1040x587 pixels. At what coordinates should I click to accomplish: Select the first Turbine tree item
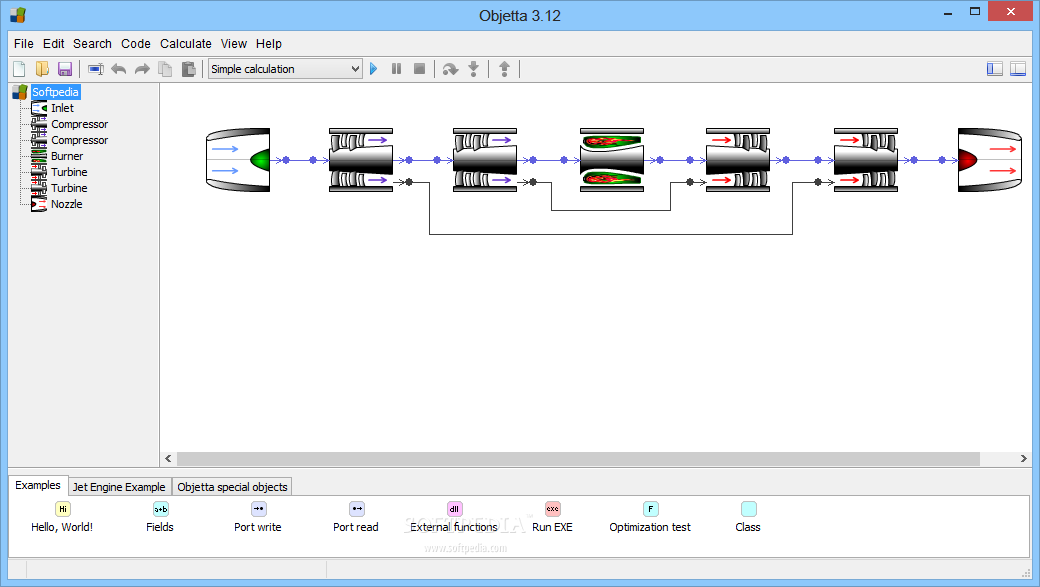click(69, 172)
